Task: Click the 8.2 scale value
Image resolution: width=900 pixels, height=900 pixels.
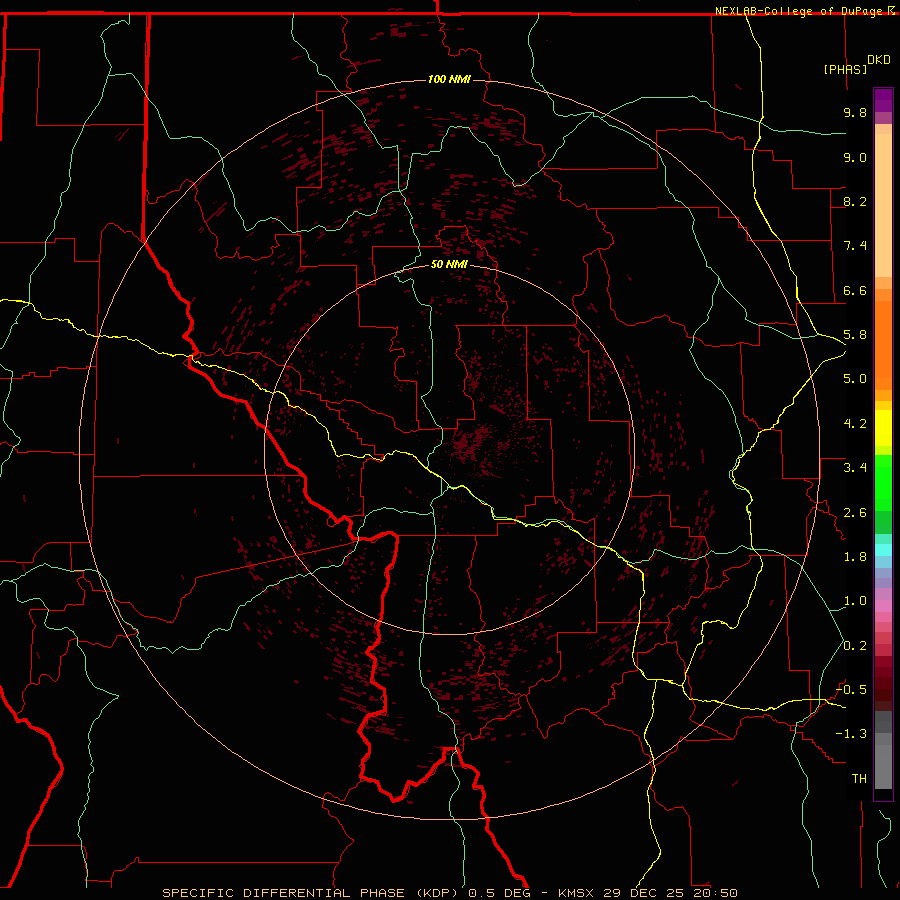Action: click(x=855, y=201)
